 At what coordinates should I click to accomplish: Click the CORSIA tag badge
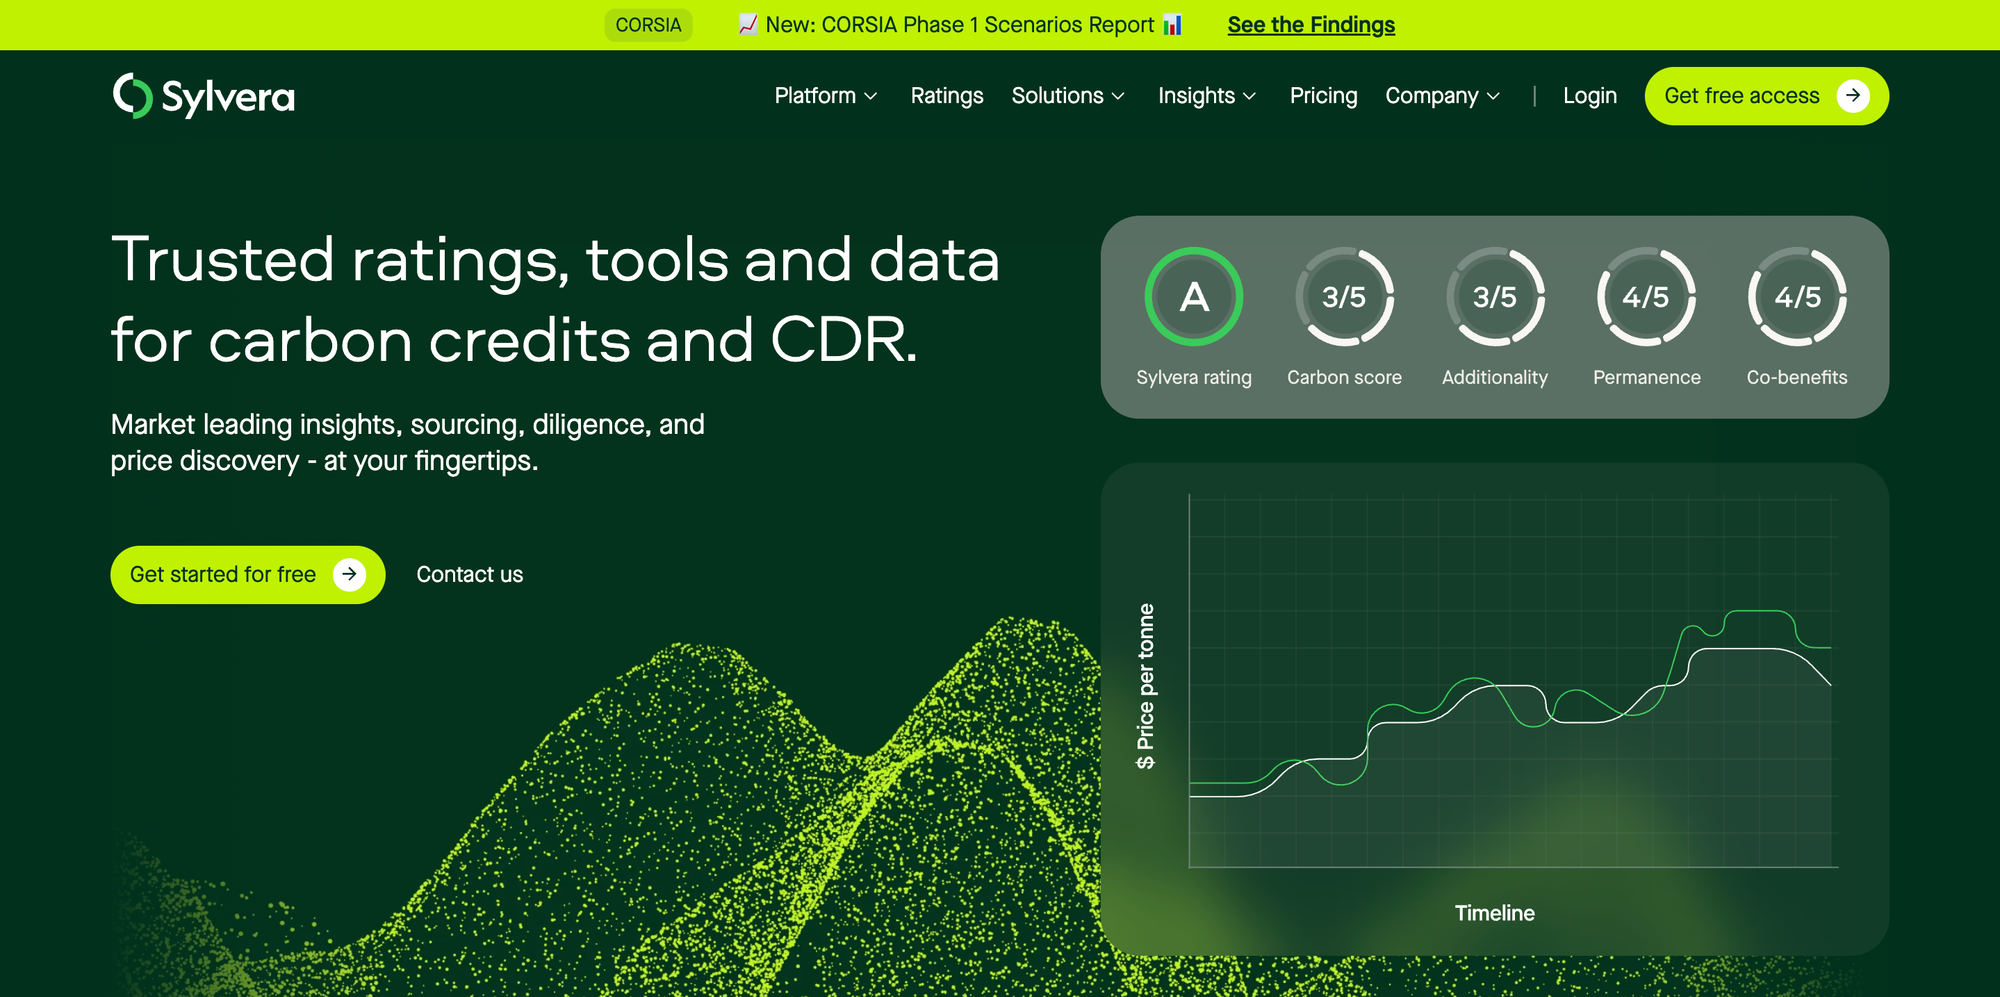point(649,25)
